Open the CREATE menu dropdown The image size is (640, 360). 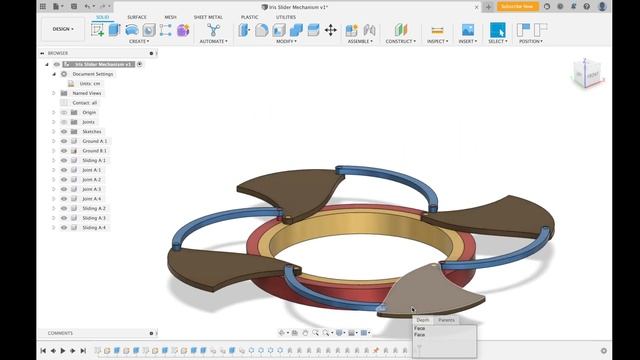tap(139, 41)
